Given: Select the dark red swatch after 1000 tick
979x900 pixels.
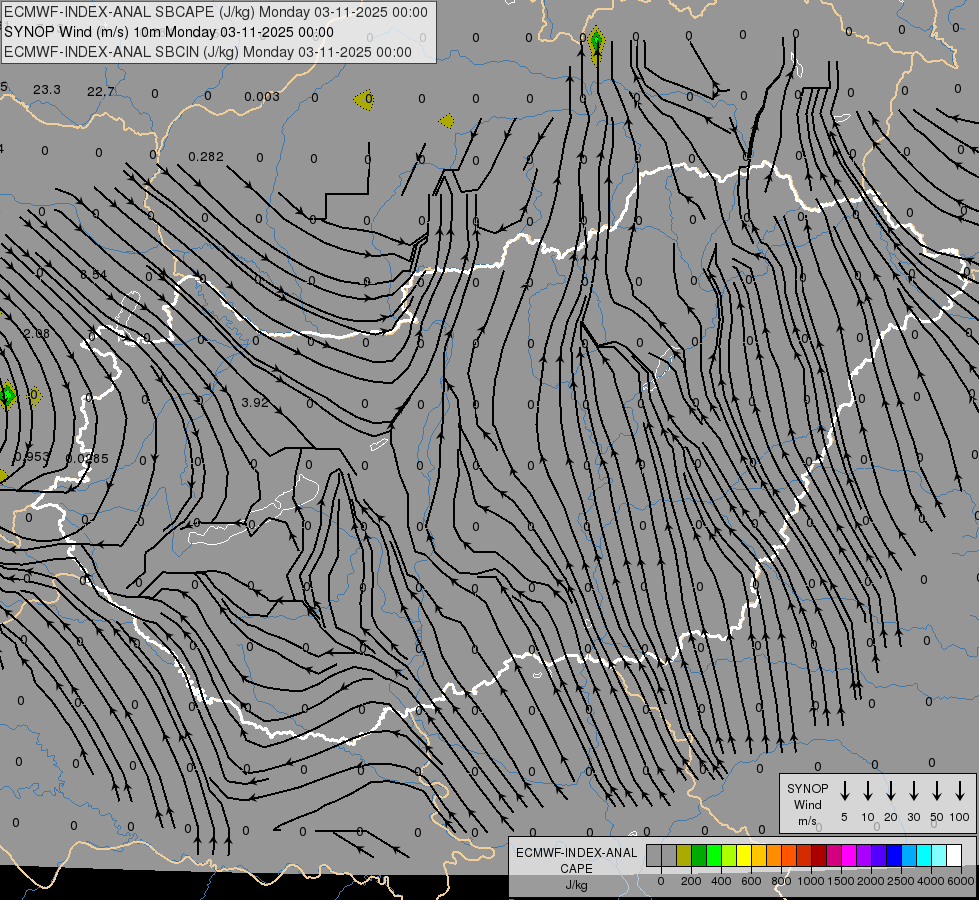Looking at the screenshot, I should 820,856.
